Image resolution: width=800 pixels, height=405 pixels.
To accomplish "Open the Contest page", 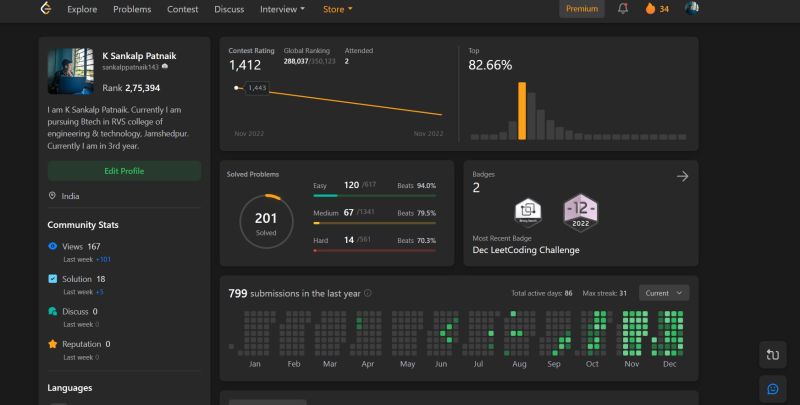I will tap(183, 9).
